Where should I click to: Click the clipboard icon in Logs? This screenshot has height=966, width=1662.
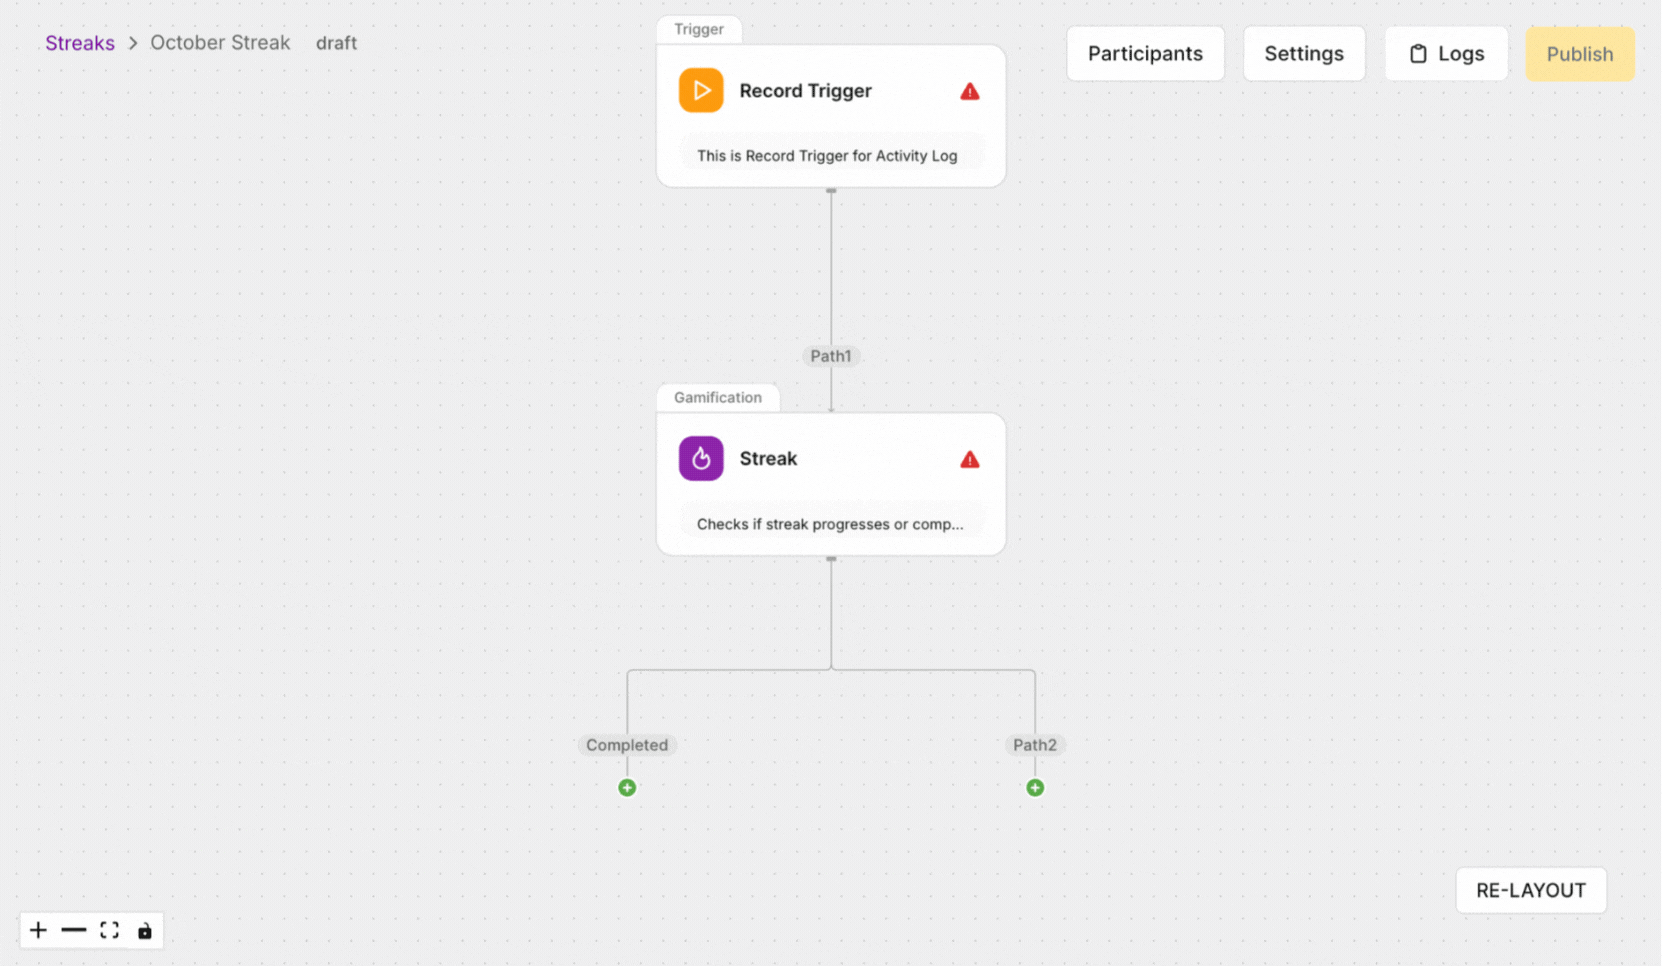tap(1418, 54)
